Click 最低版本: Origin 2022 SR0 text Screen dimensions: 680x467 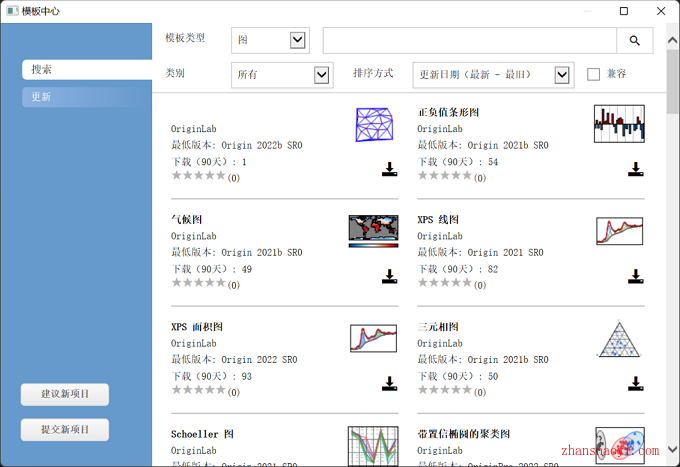pos(234,359)
